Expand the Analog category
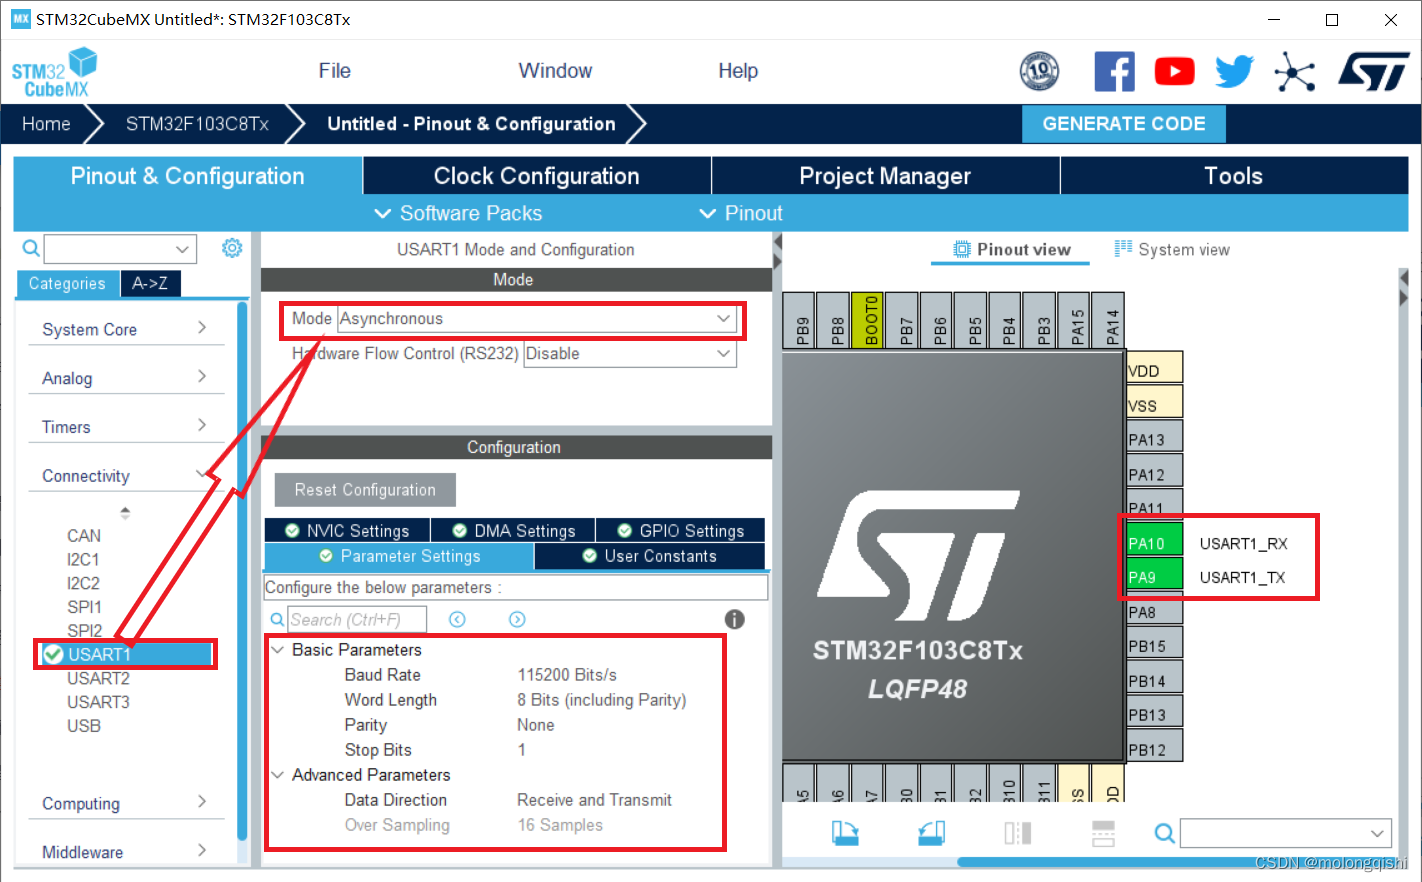The width and height of the screenshot is (1422, 882). point(126,378)
